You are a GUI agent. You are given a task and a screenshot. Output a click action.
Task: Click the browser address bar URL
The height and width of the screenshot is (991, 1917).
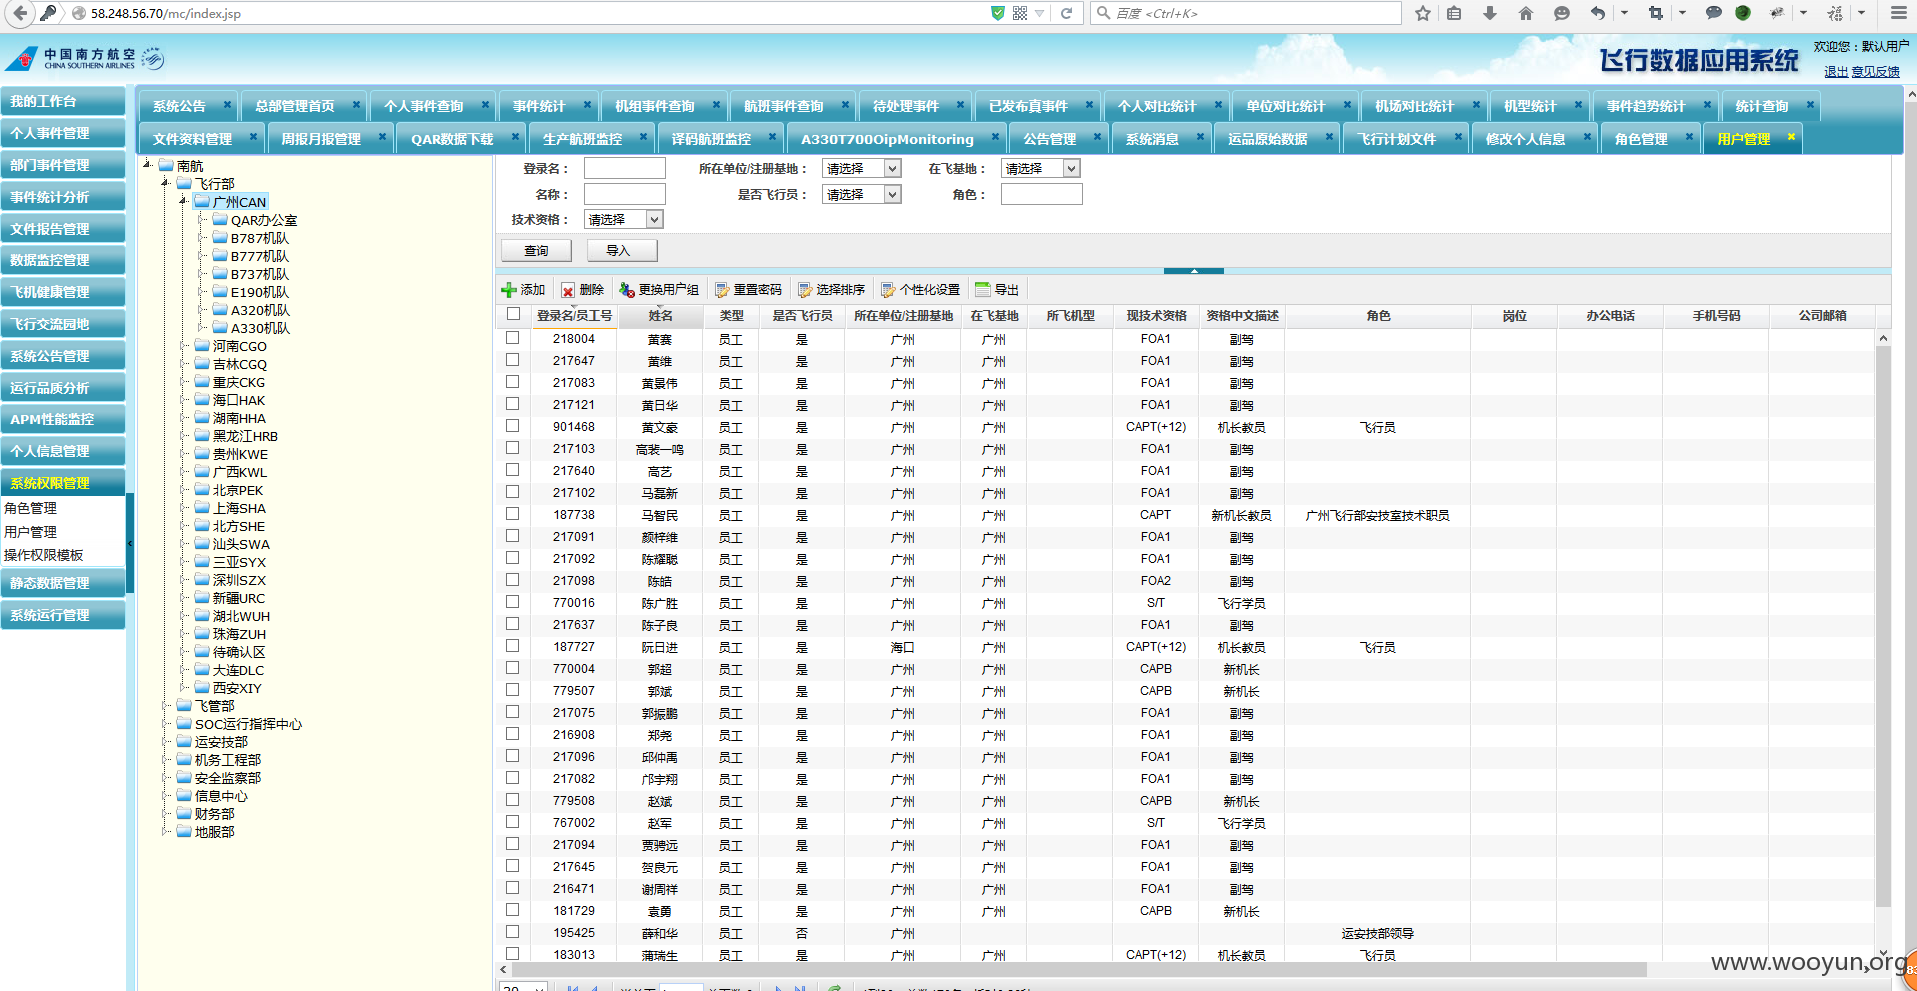coord(166,13)
